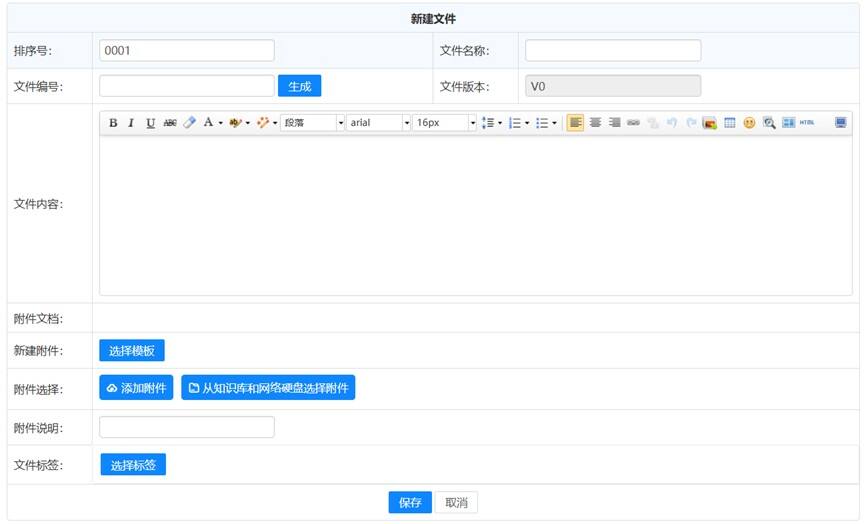
Task: Click the 添加附件 upload button
Action: coord(136,388)
